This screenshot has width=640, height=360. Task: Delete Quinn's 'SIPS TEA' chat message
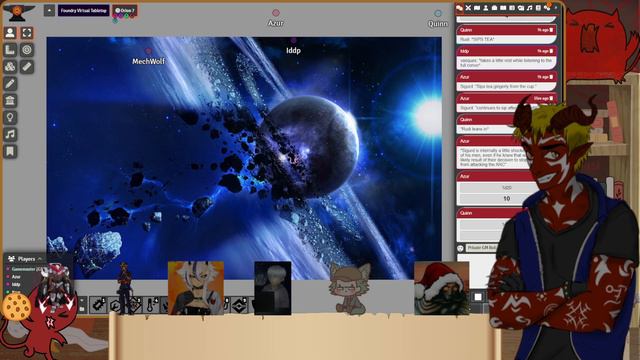click(551, 30)
